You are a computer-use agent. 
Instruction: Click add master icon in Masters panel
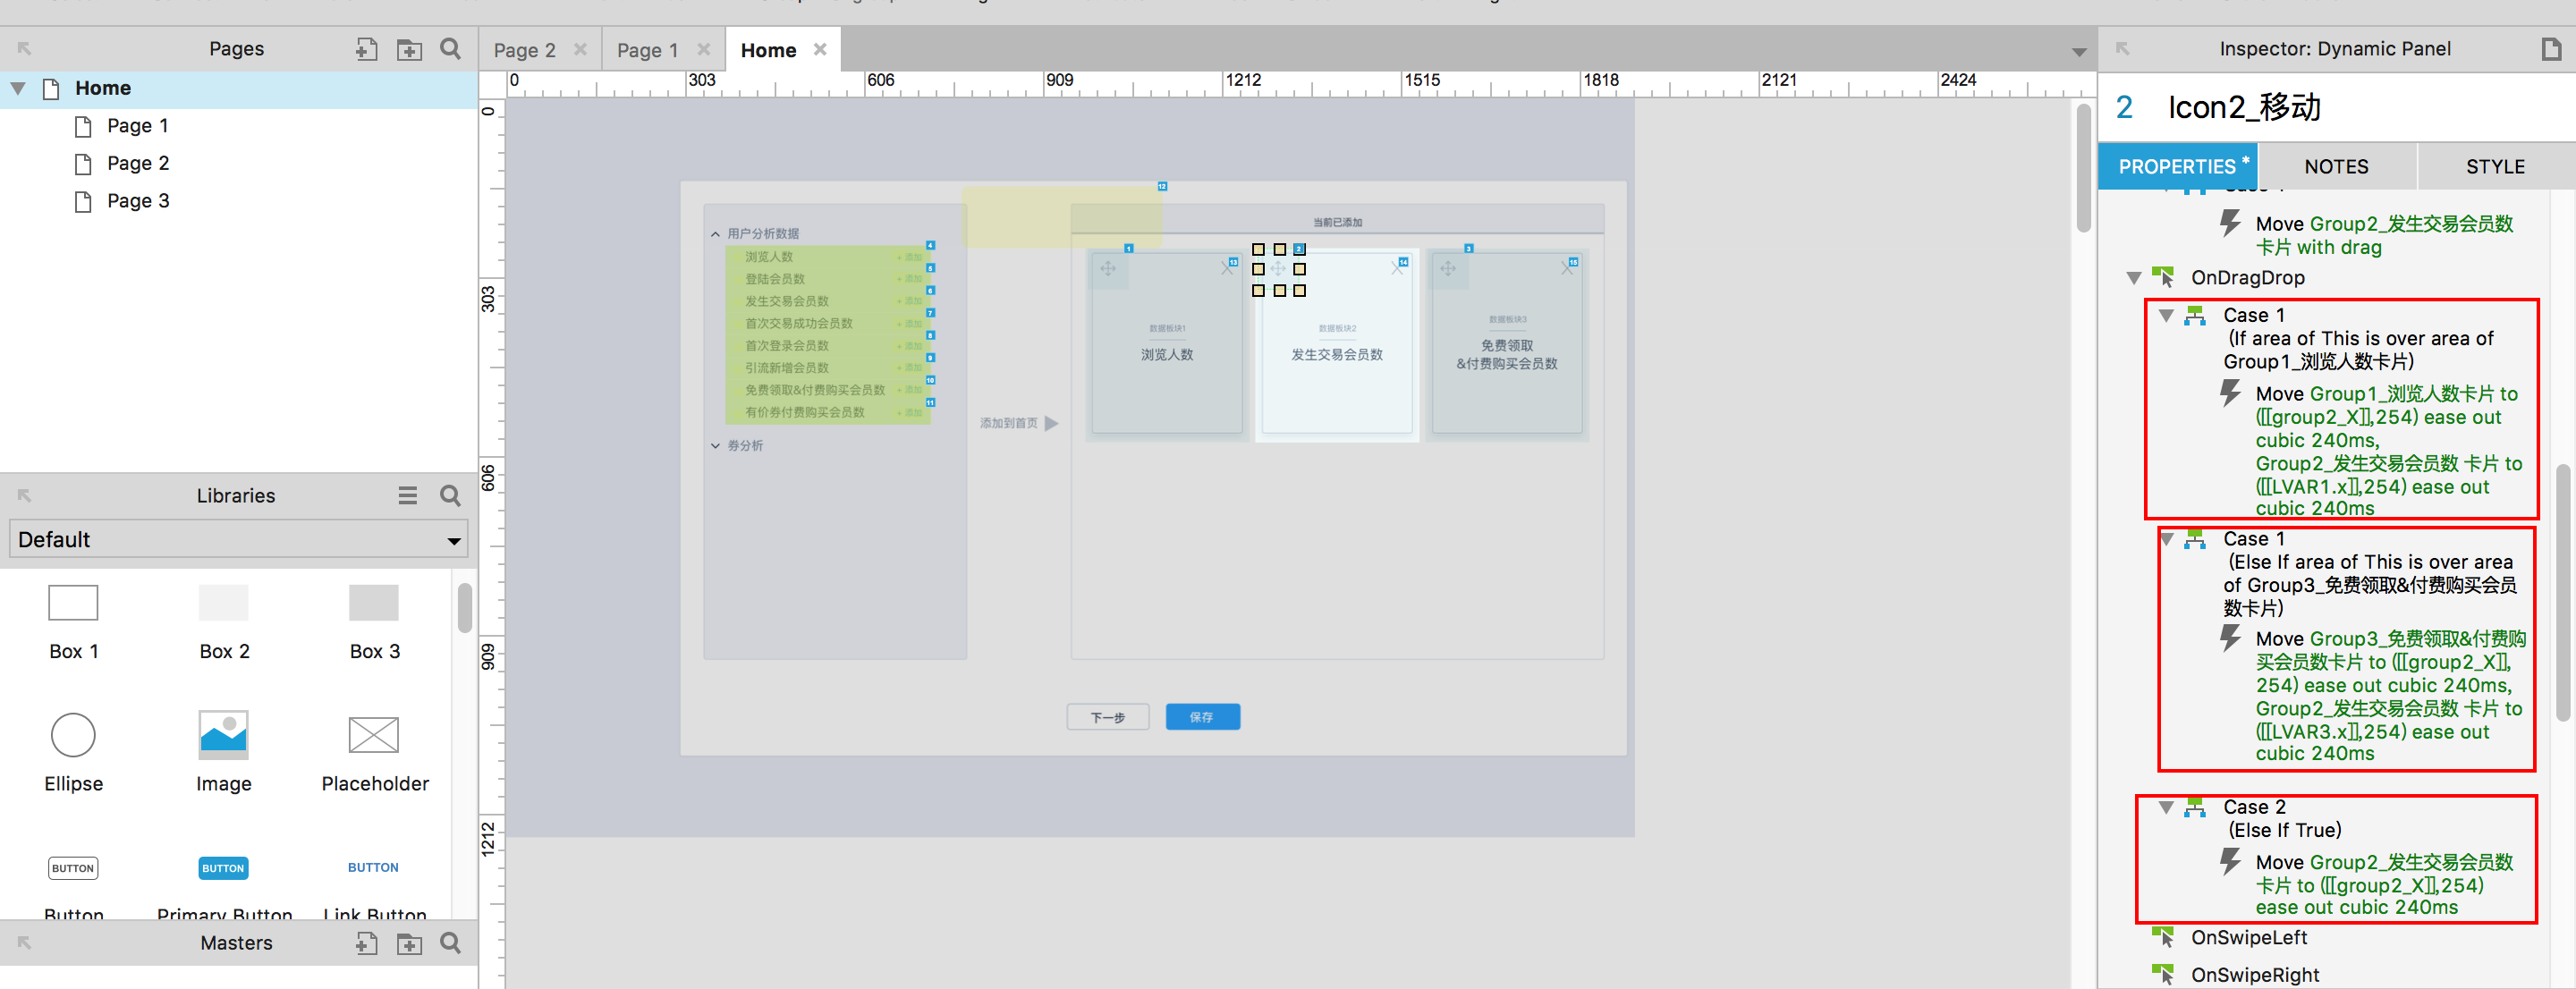pyautogui.click(x=366, y=943)
